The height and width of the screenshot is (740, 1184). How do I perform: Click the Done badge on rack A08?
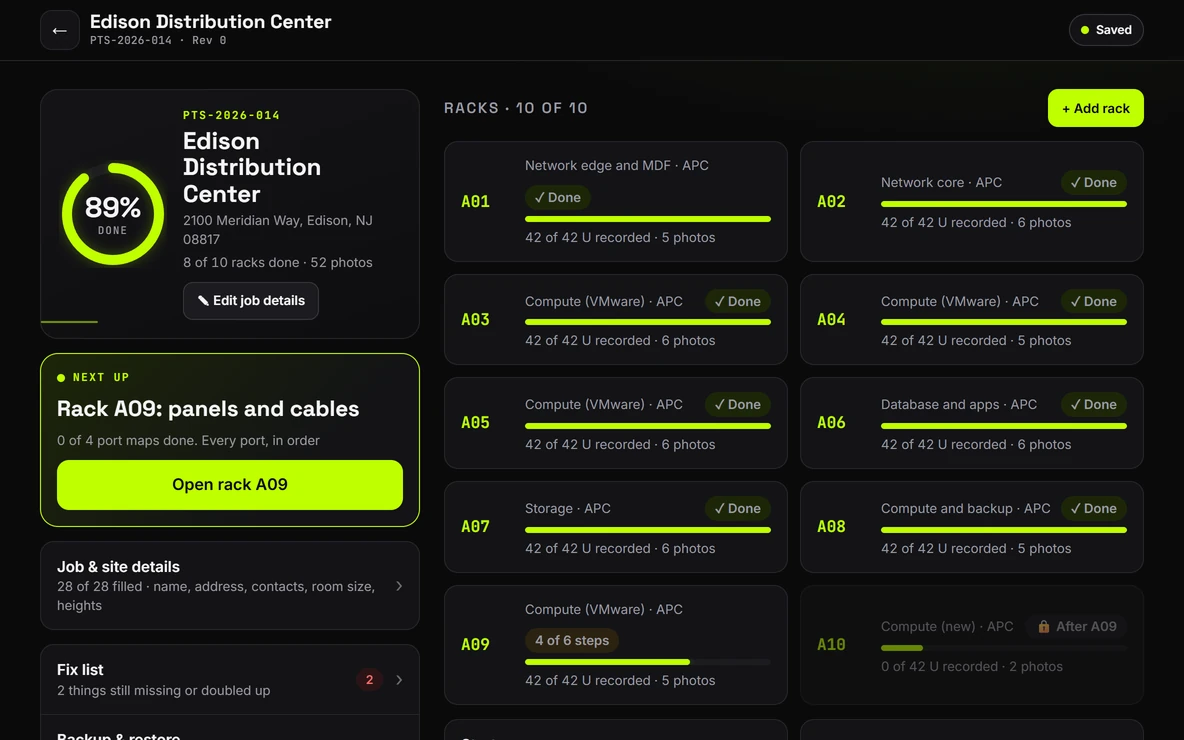click(1093, 509)
